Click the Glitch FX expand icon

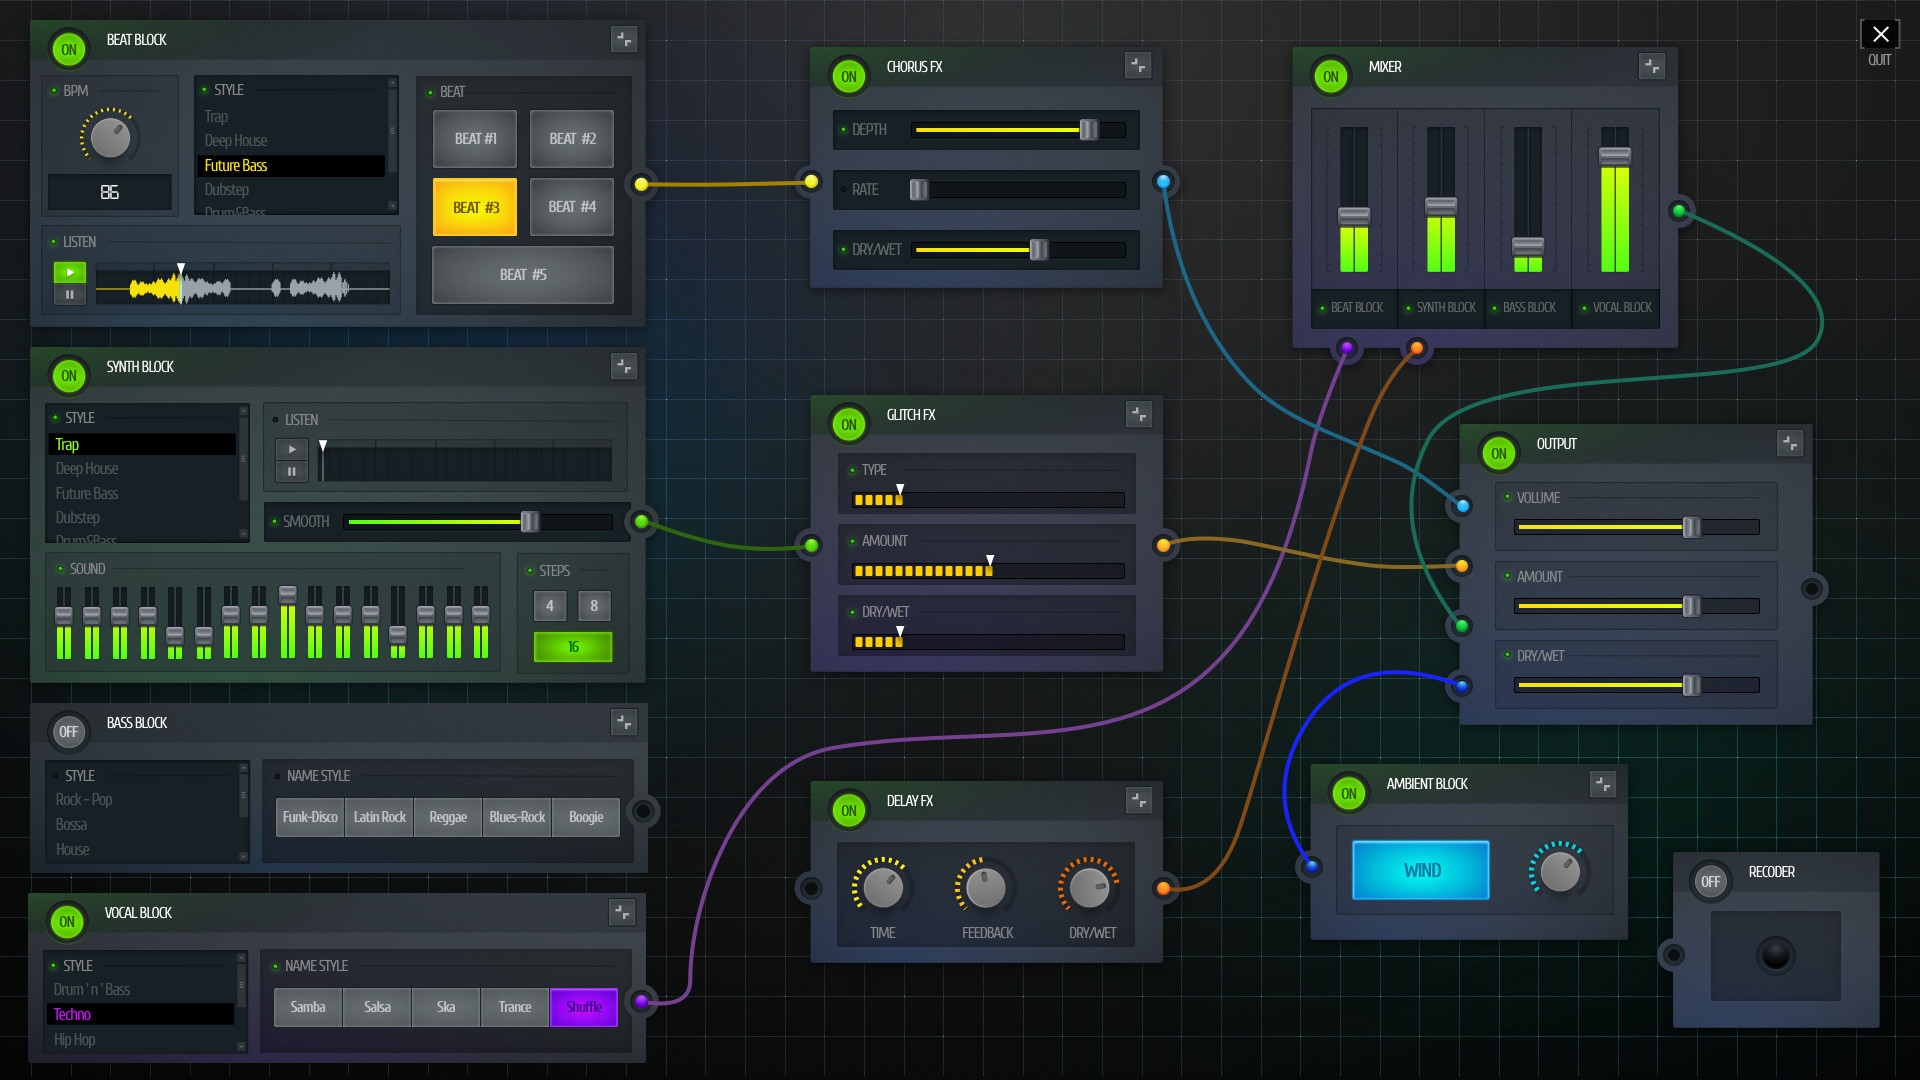click(x=1138, y=414)
